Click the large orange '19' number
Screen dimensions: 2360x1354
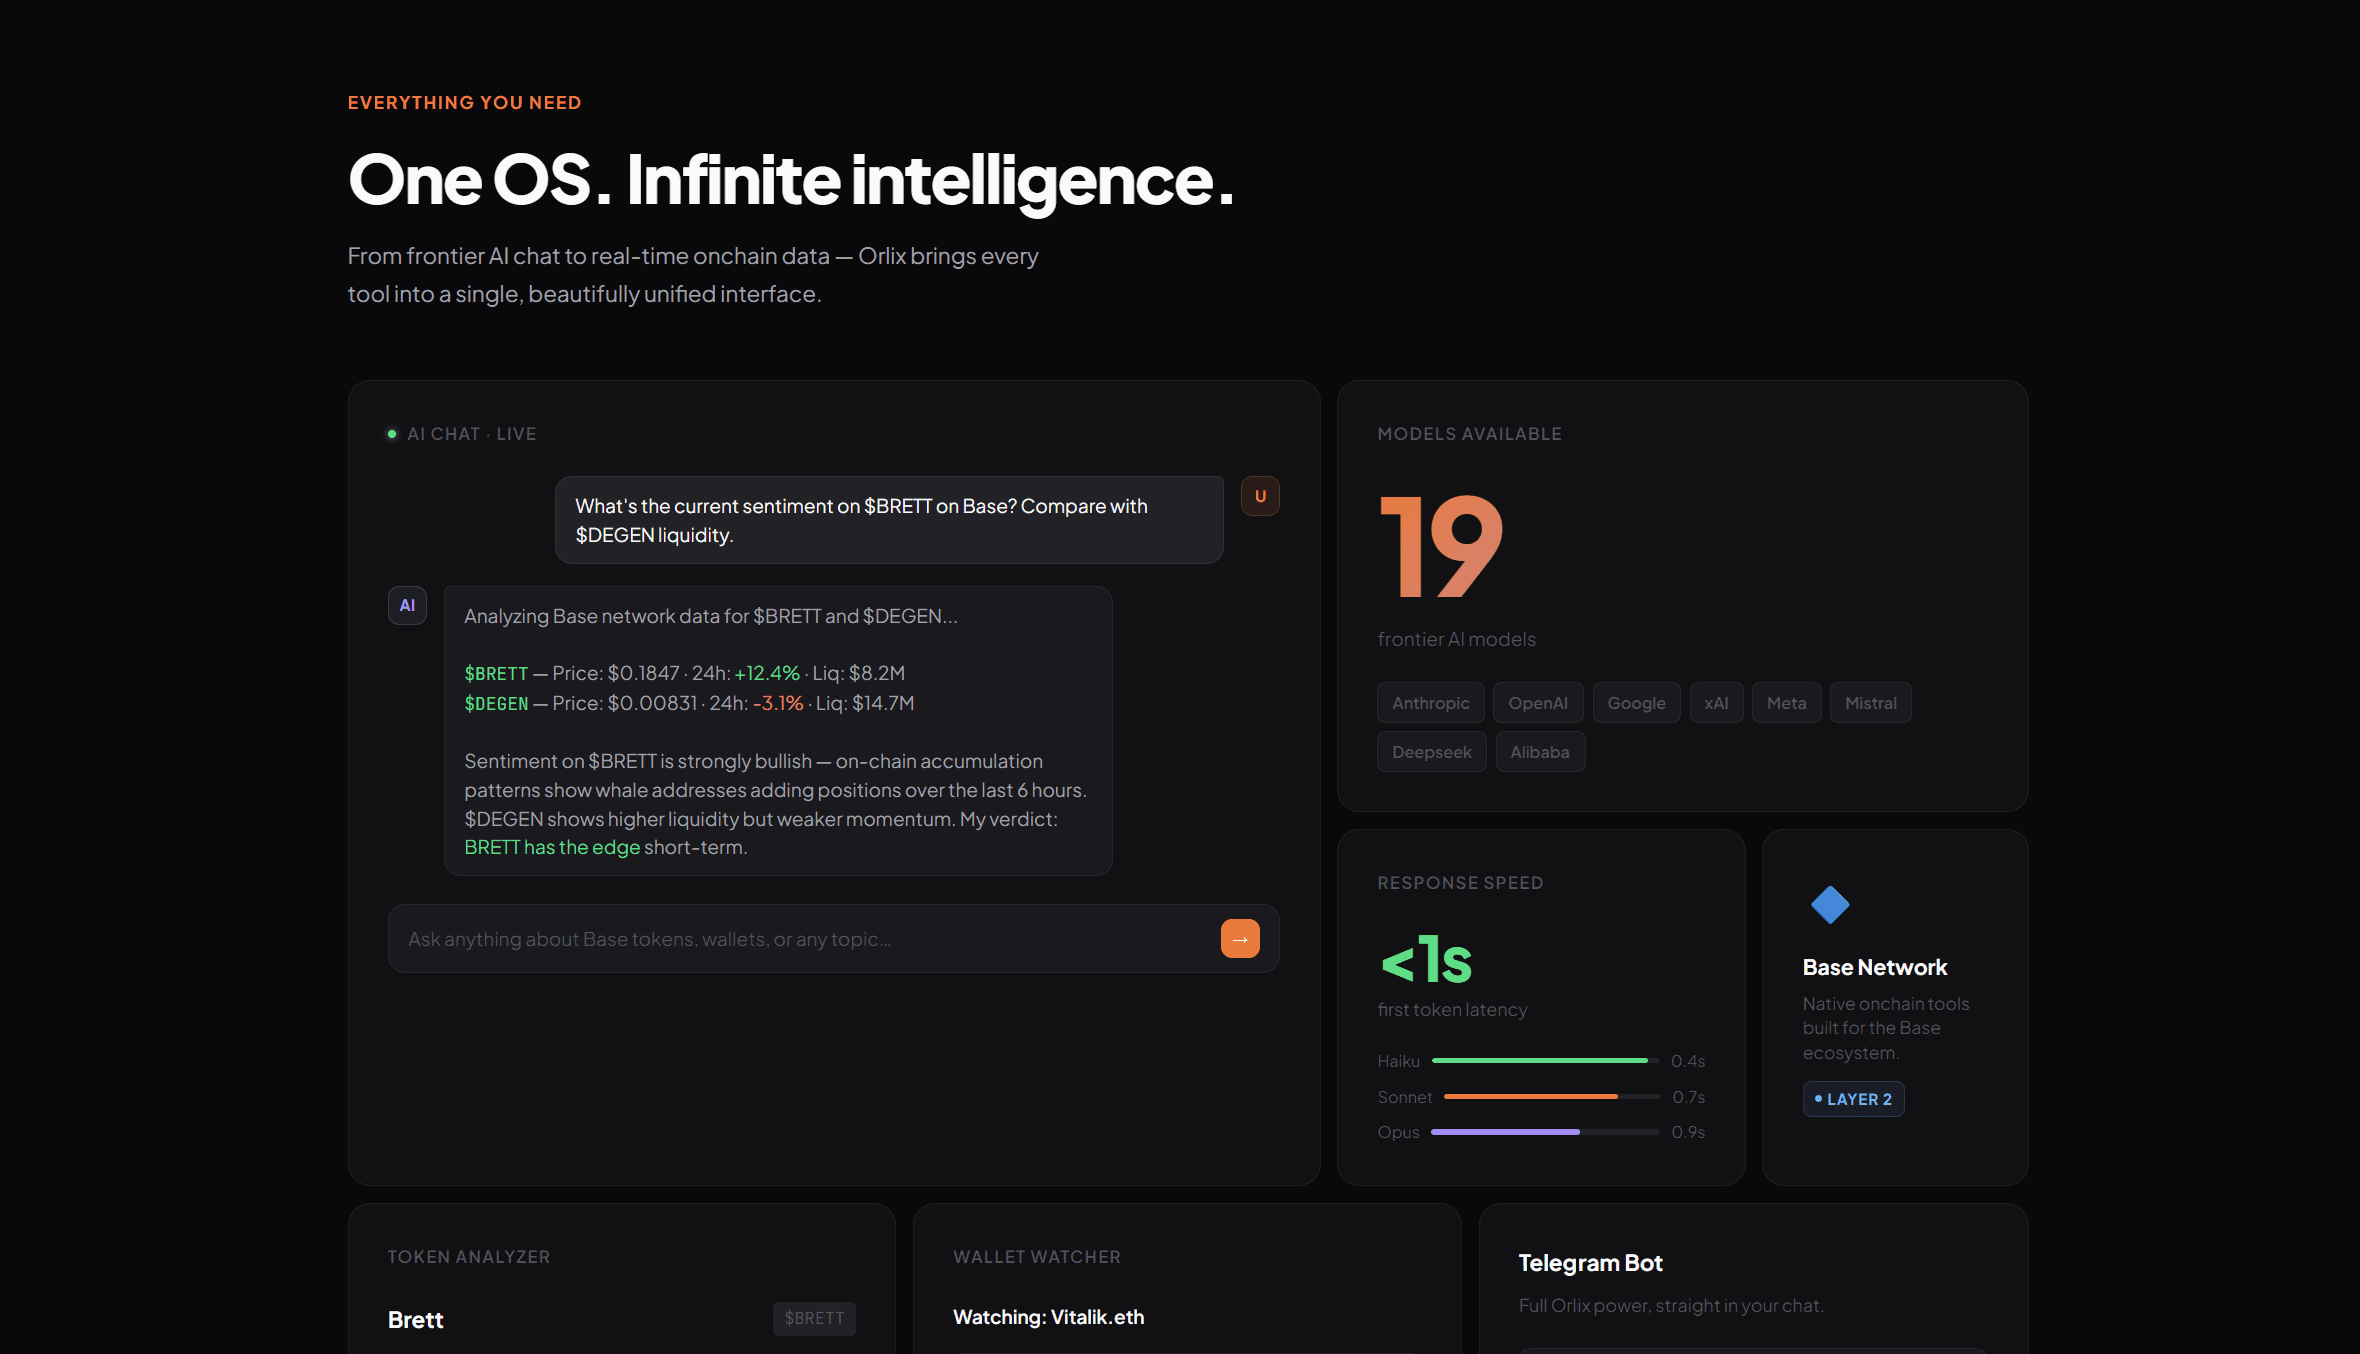tap(1440, 545)
